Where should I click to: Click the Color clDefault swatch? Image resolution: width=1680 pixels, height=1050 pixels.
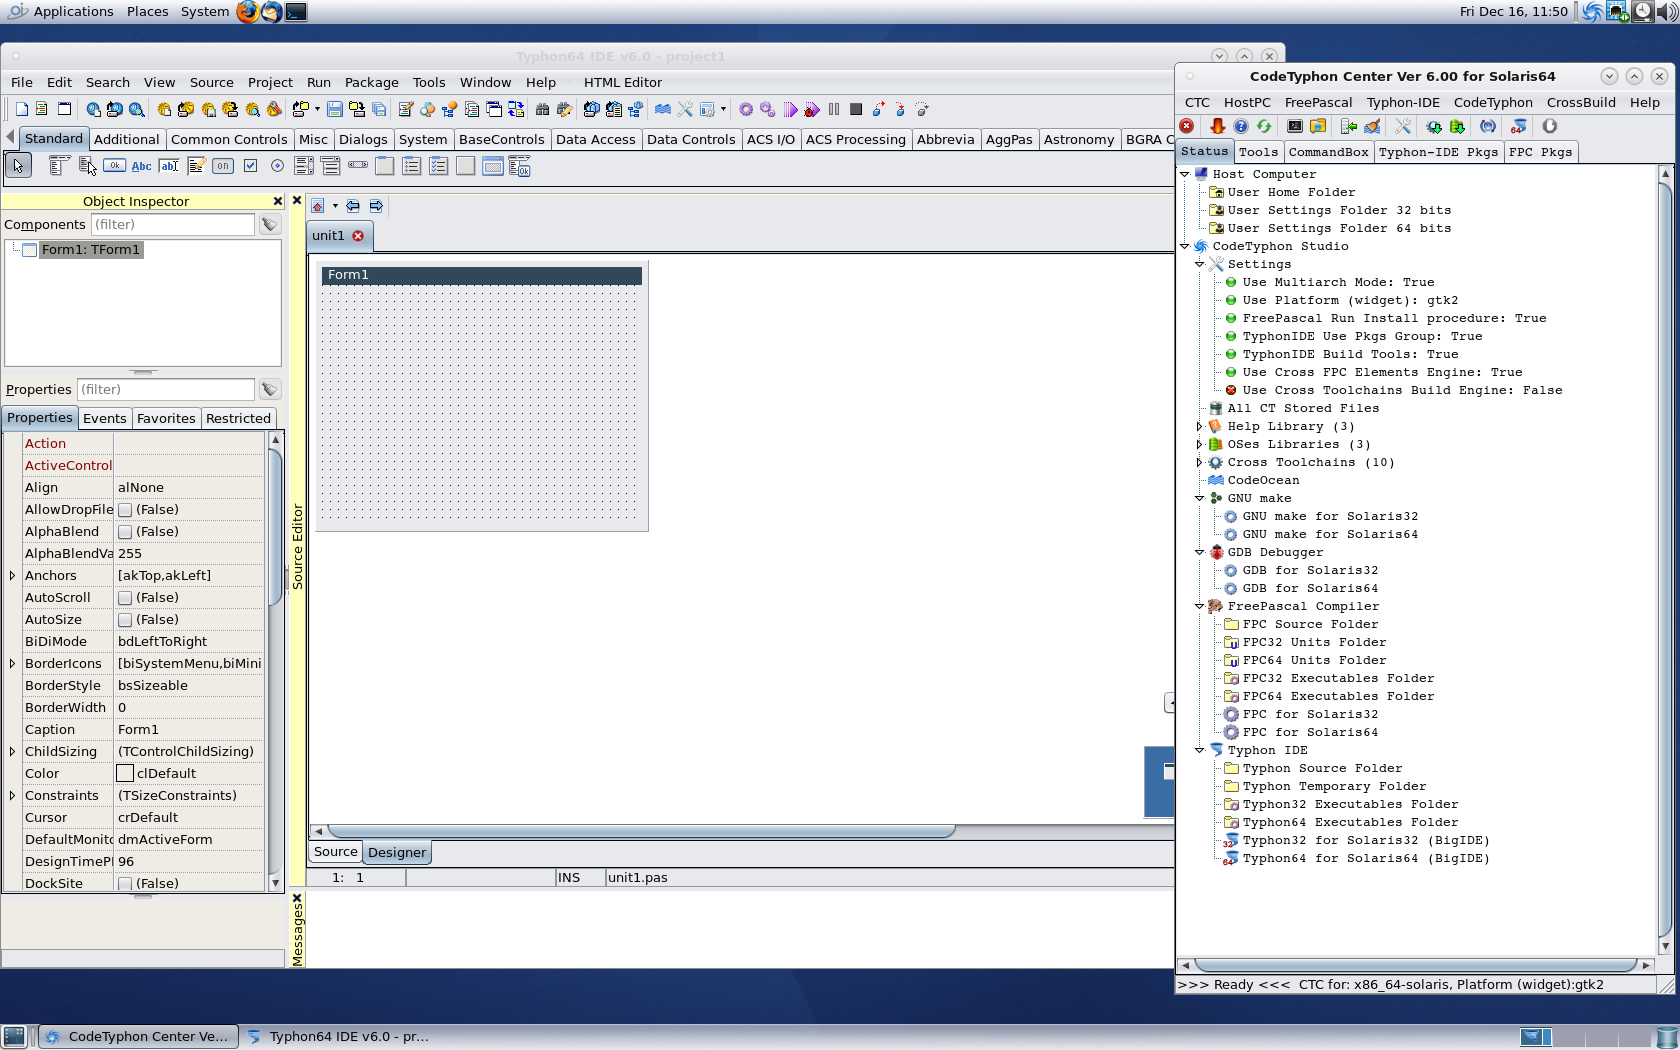[125, 774]
